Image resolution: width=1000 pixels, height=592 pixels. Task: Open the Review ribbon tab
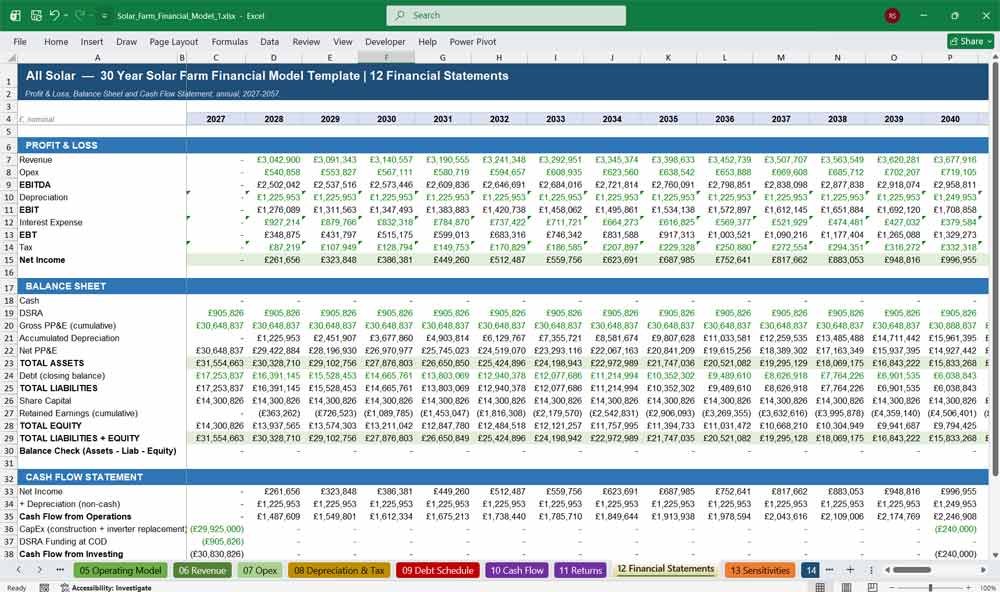click(x=306, y=41)
